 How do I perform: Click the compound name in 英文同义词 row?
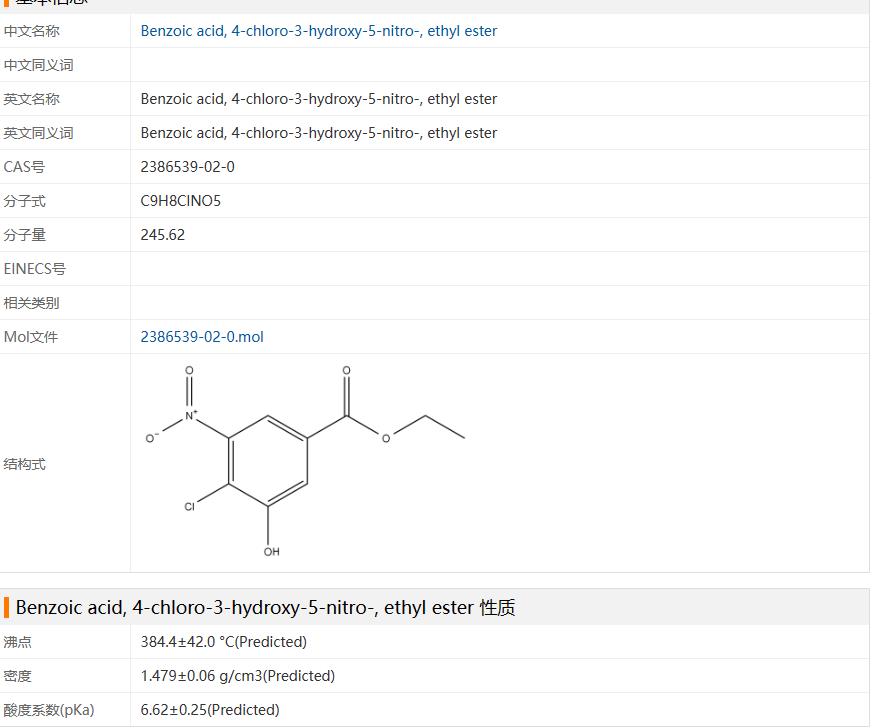point(318,133)
